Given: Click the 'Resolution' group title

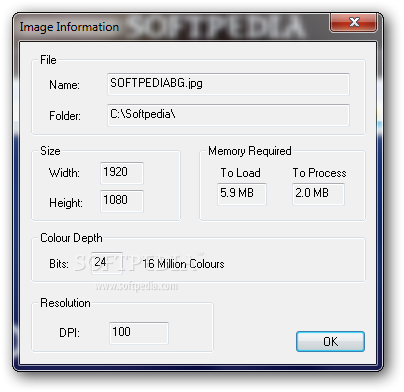Looking at the screenshot, I should tap(65, 303).
